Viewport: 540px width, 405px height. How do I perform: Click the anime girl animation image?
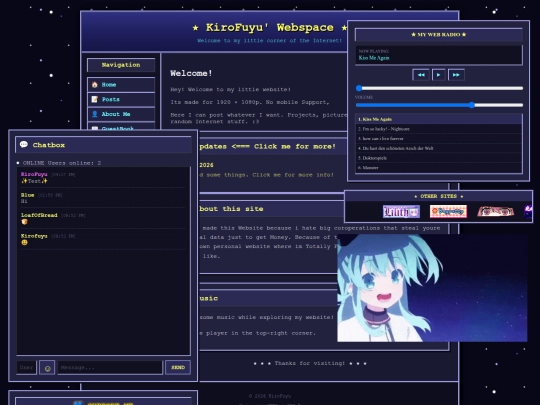(432, 288)
